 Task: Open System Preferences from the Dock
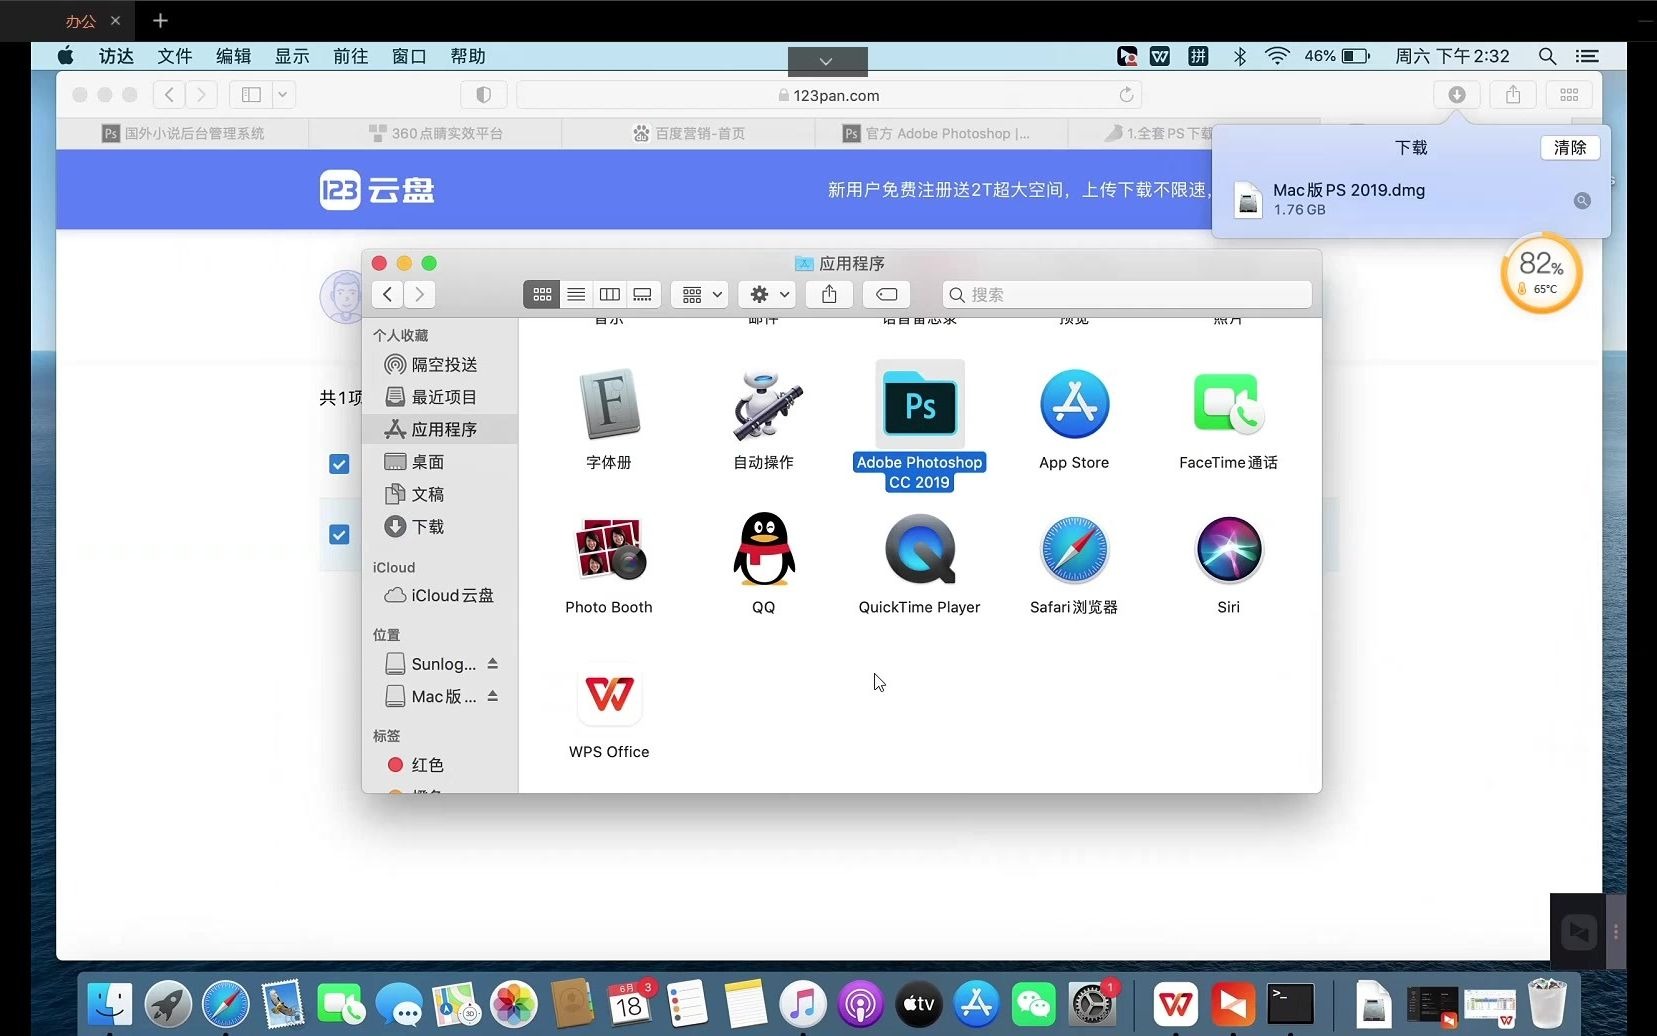coord(1091,1003)
